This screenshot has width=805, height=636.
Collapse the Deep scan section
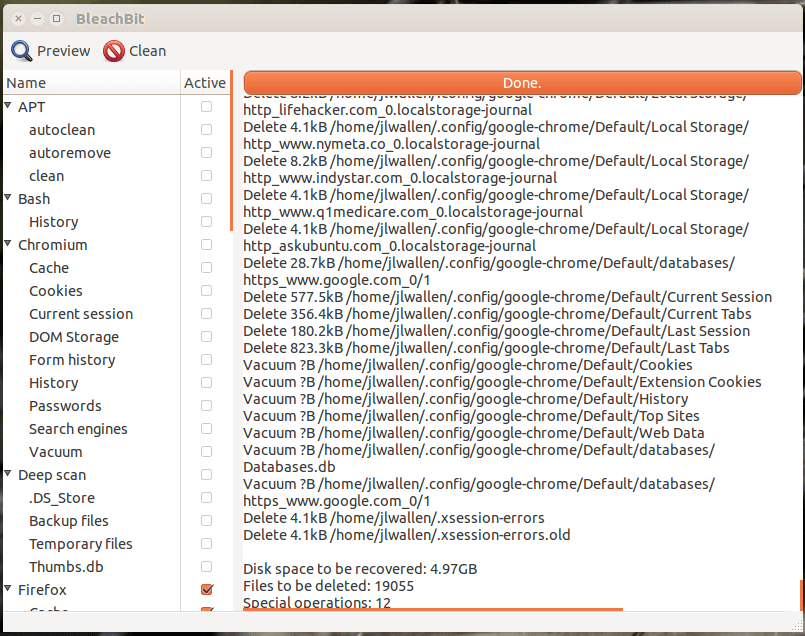9,474
